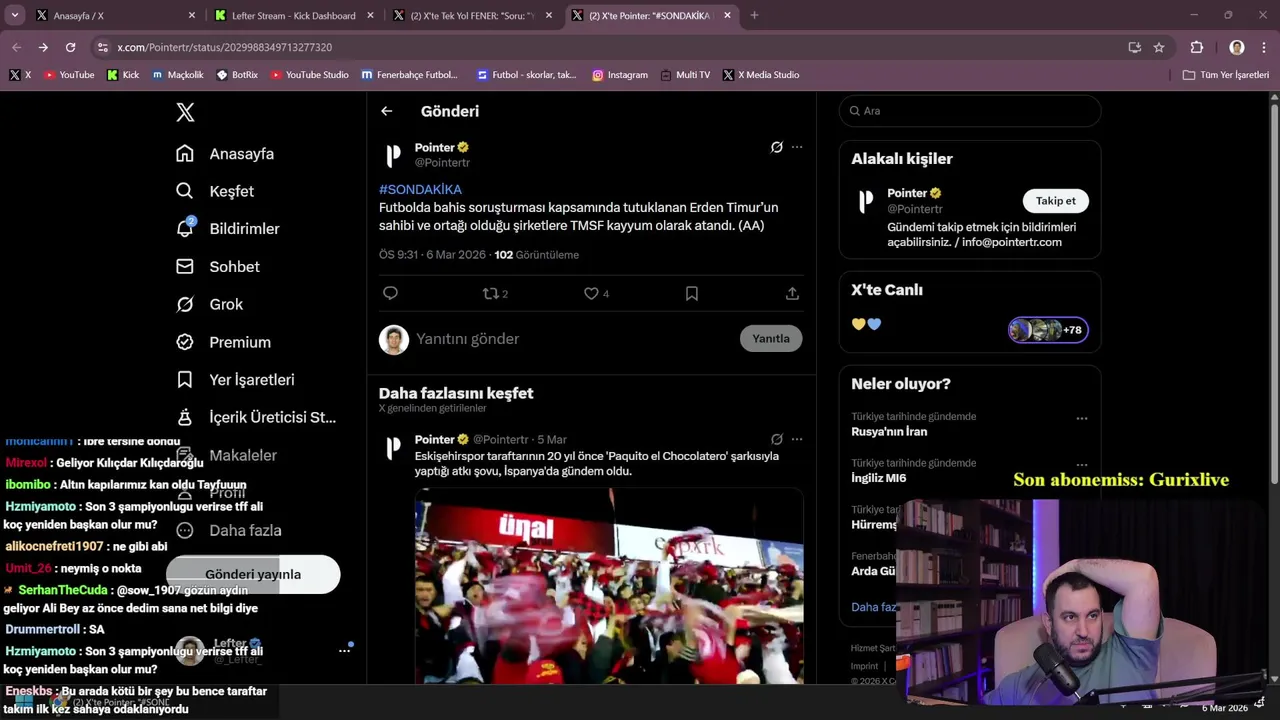
Task: Click the Ara search field
Action: (x=970, y=111)
